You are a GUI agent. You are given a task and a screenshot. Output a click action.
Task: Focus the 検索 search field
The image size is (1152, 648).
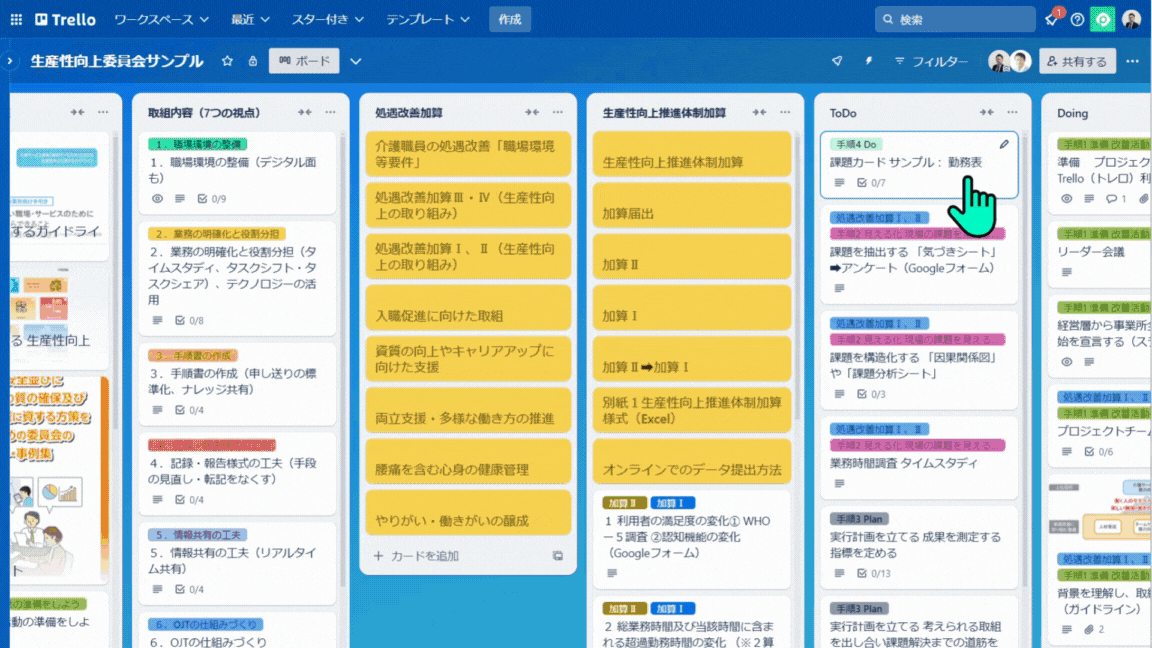[954, 20]
